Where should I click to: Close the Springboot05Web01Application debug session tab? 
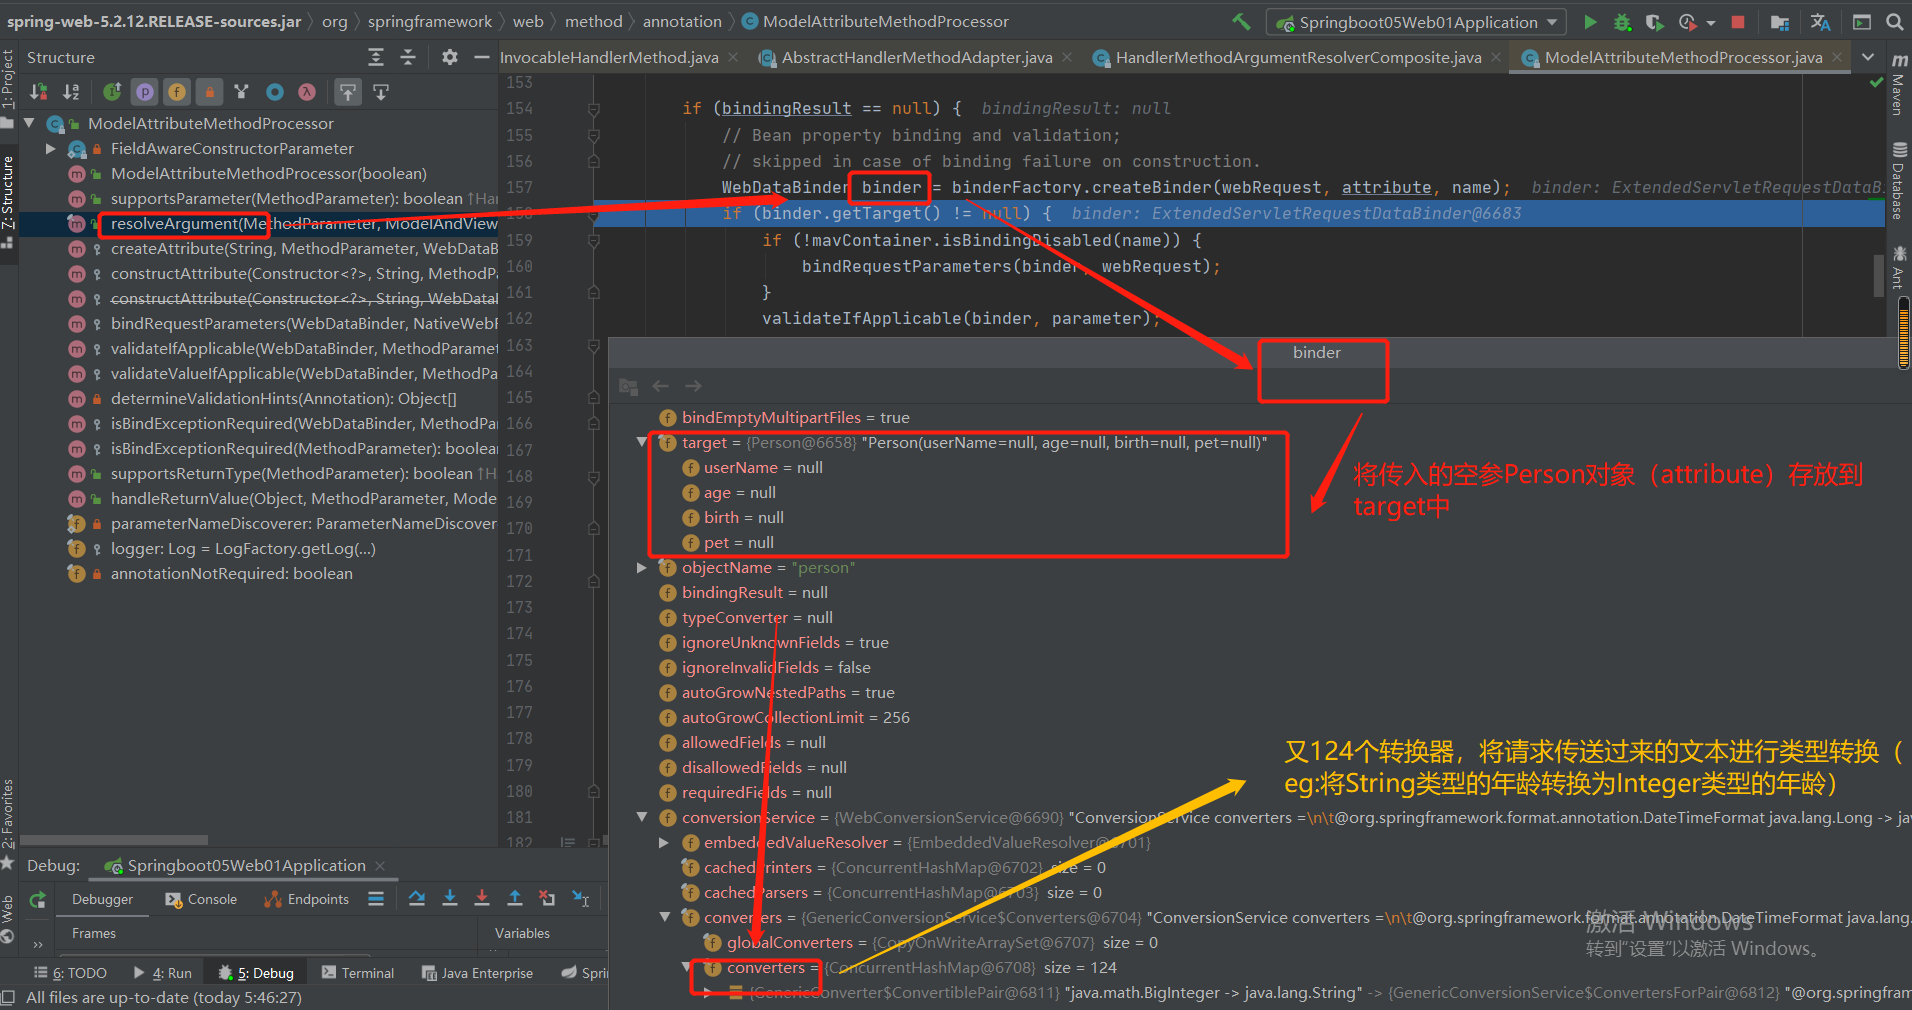(380, 866)
